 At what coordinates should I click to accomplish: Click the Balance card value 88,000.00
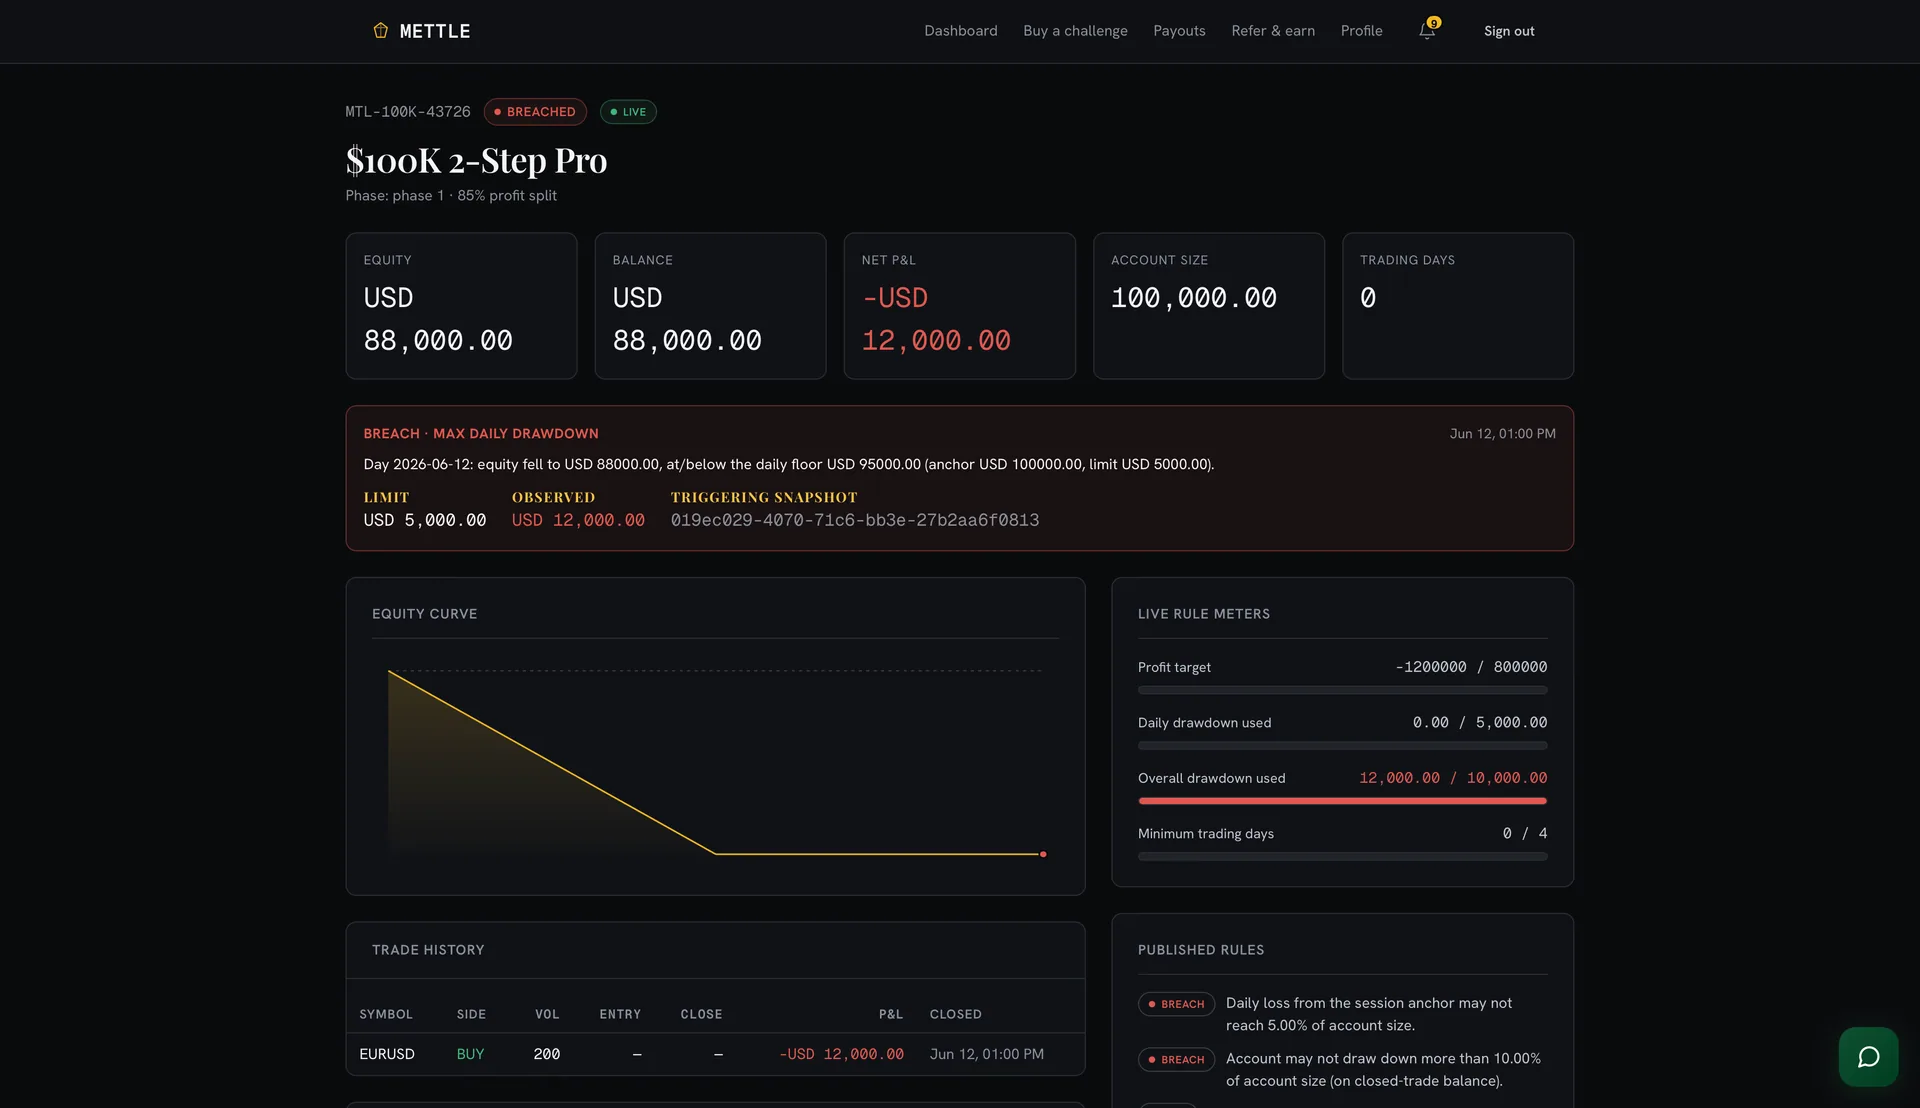tap(687, 341)
